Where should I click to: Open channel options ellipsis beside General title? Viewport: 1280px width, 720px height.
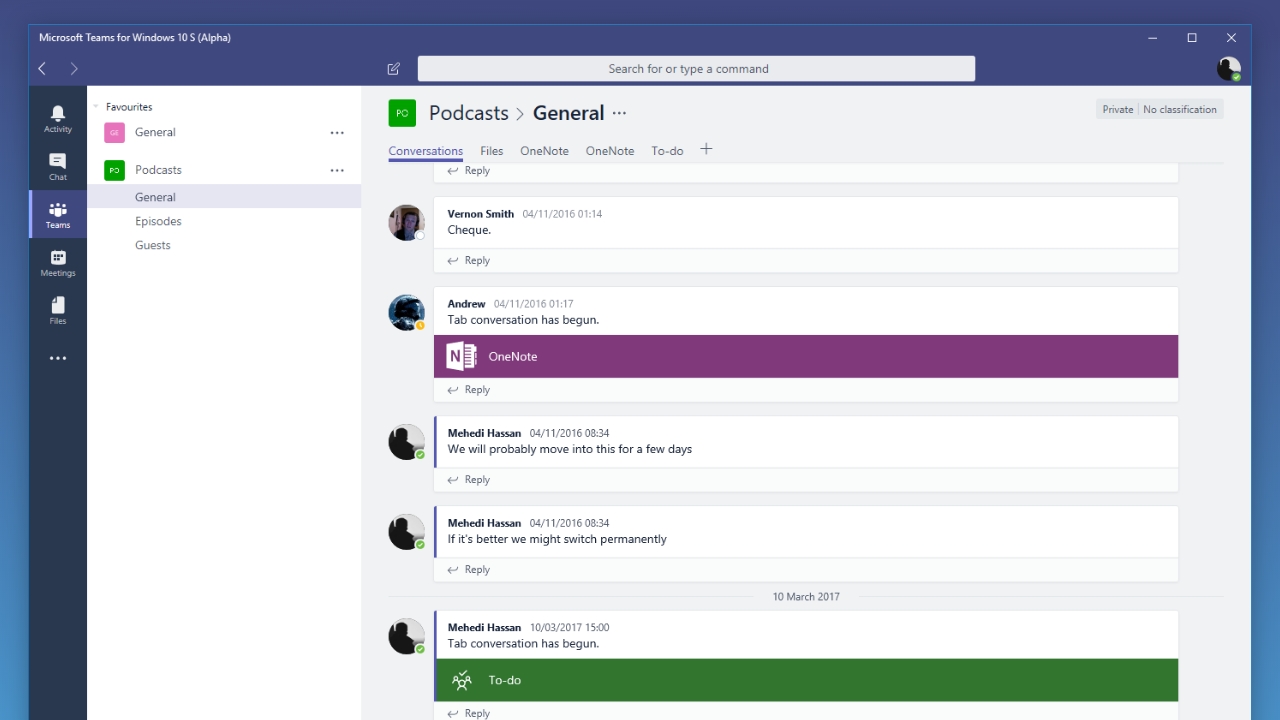619,113
